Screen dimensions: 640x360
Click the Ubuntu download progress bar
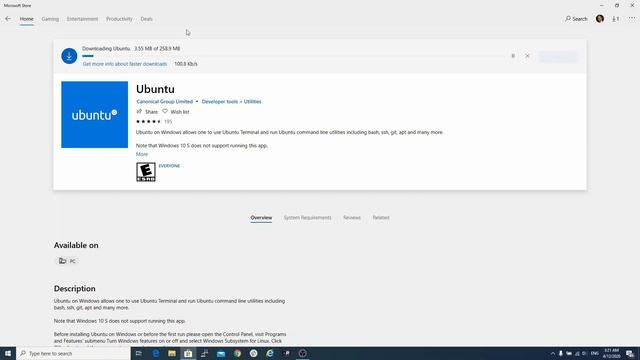(x=293, y=56)
